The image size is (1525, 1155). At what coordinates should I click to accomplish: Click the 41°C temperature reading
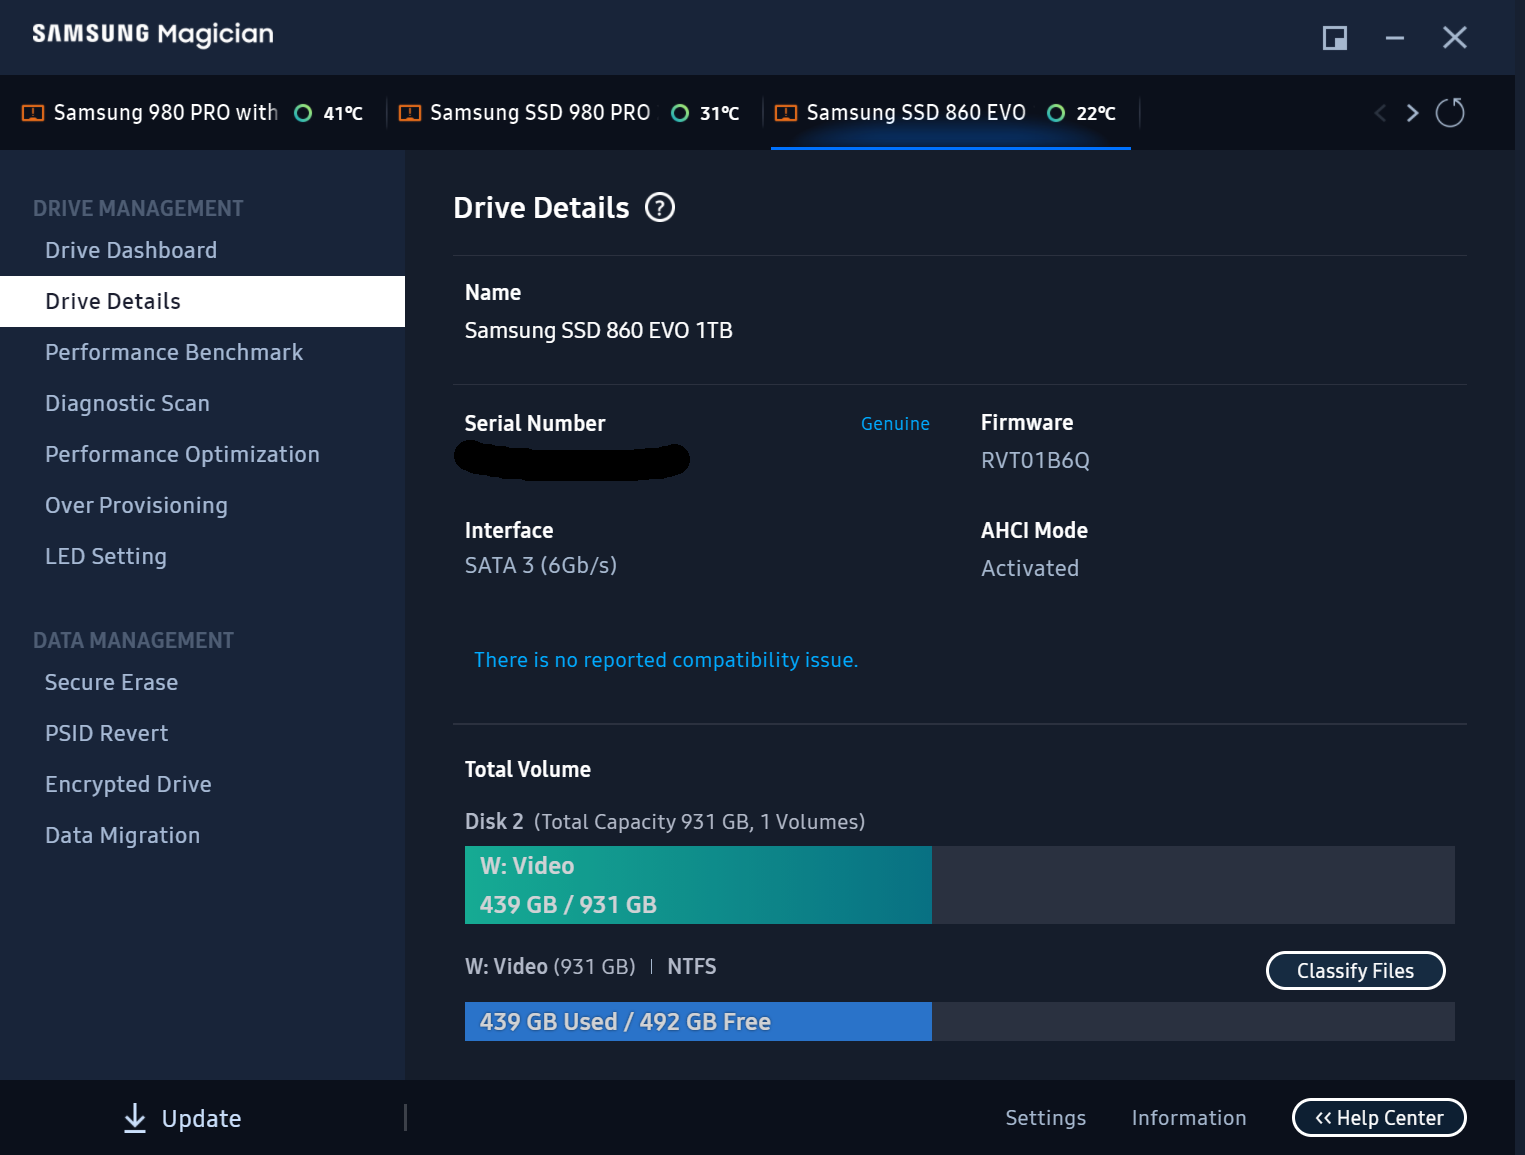point(343,113)
